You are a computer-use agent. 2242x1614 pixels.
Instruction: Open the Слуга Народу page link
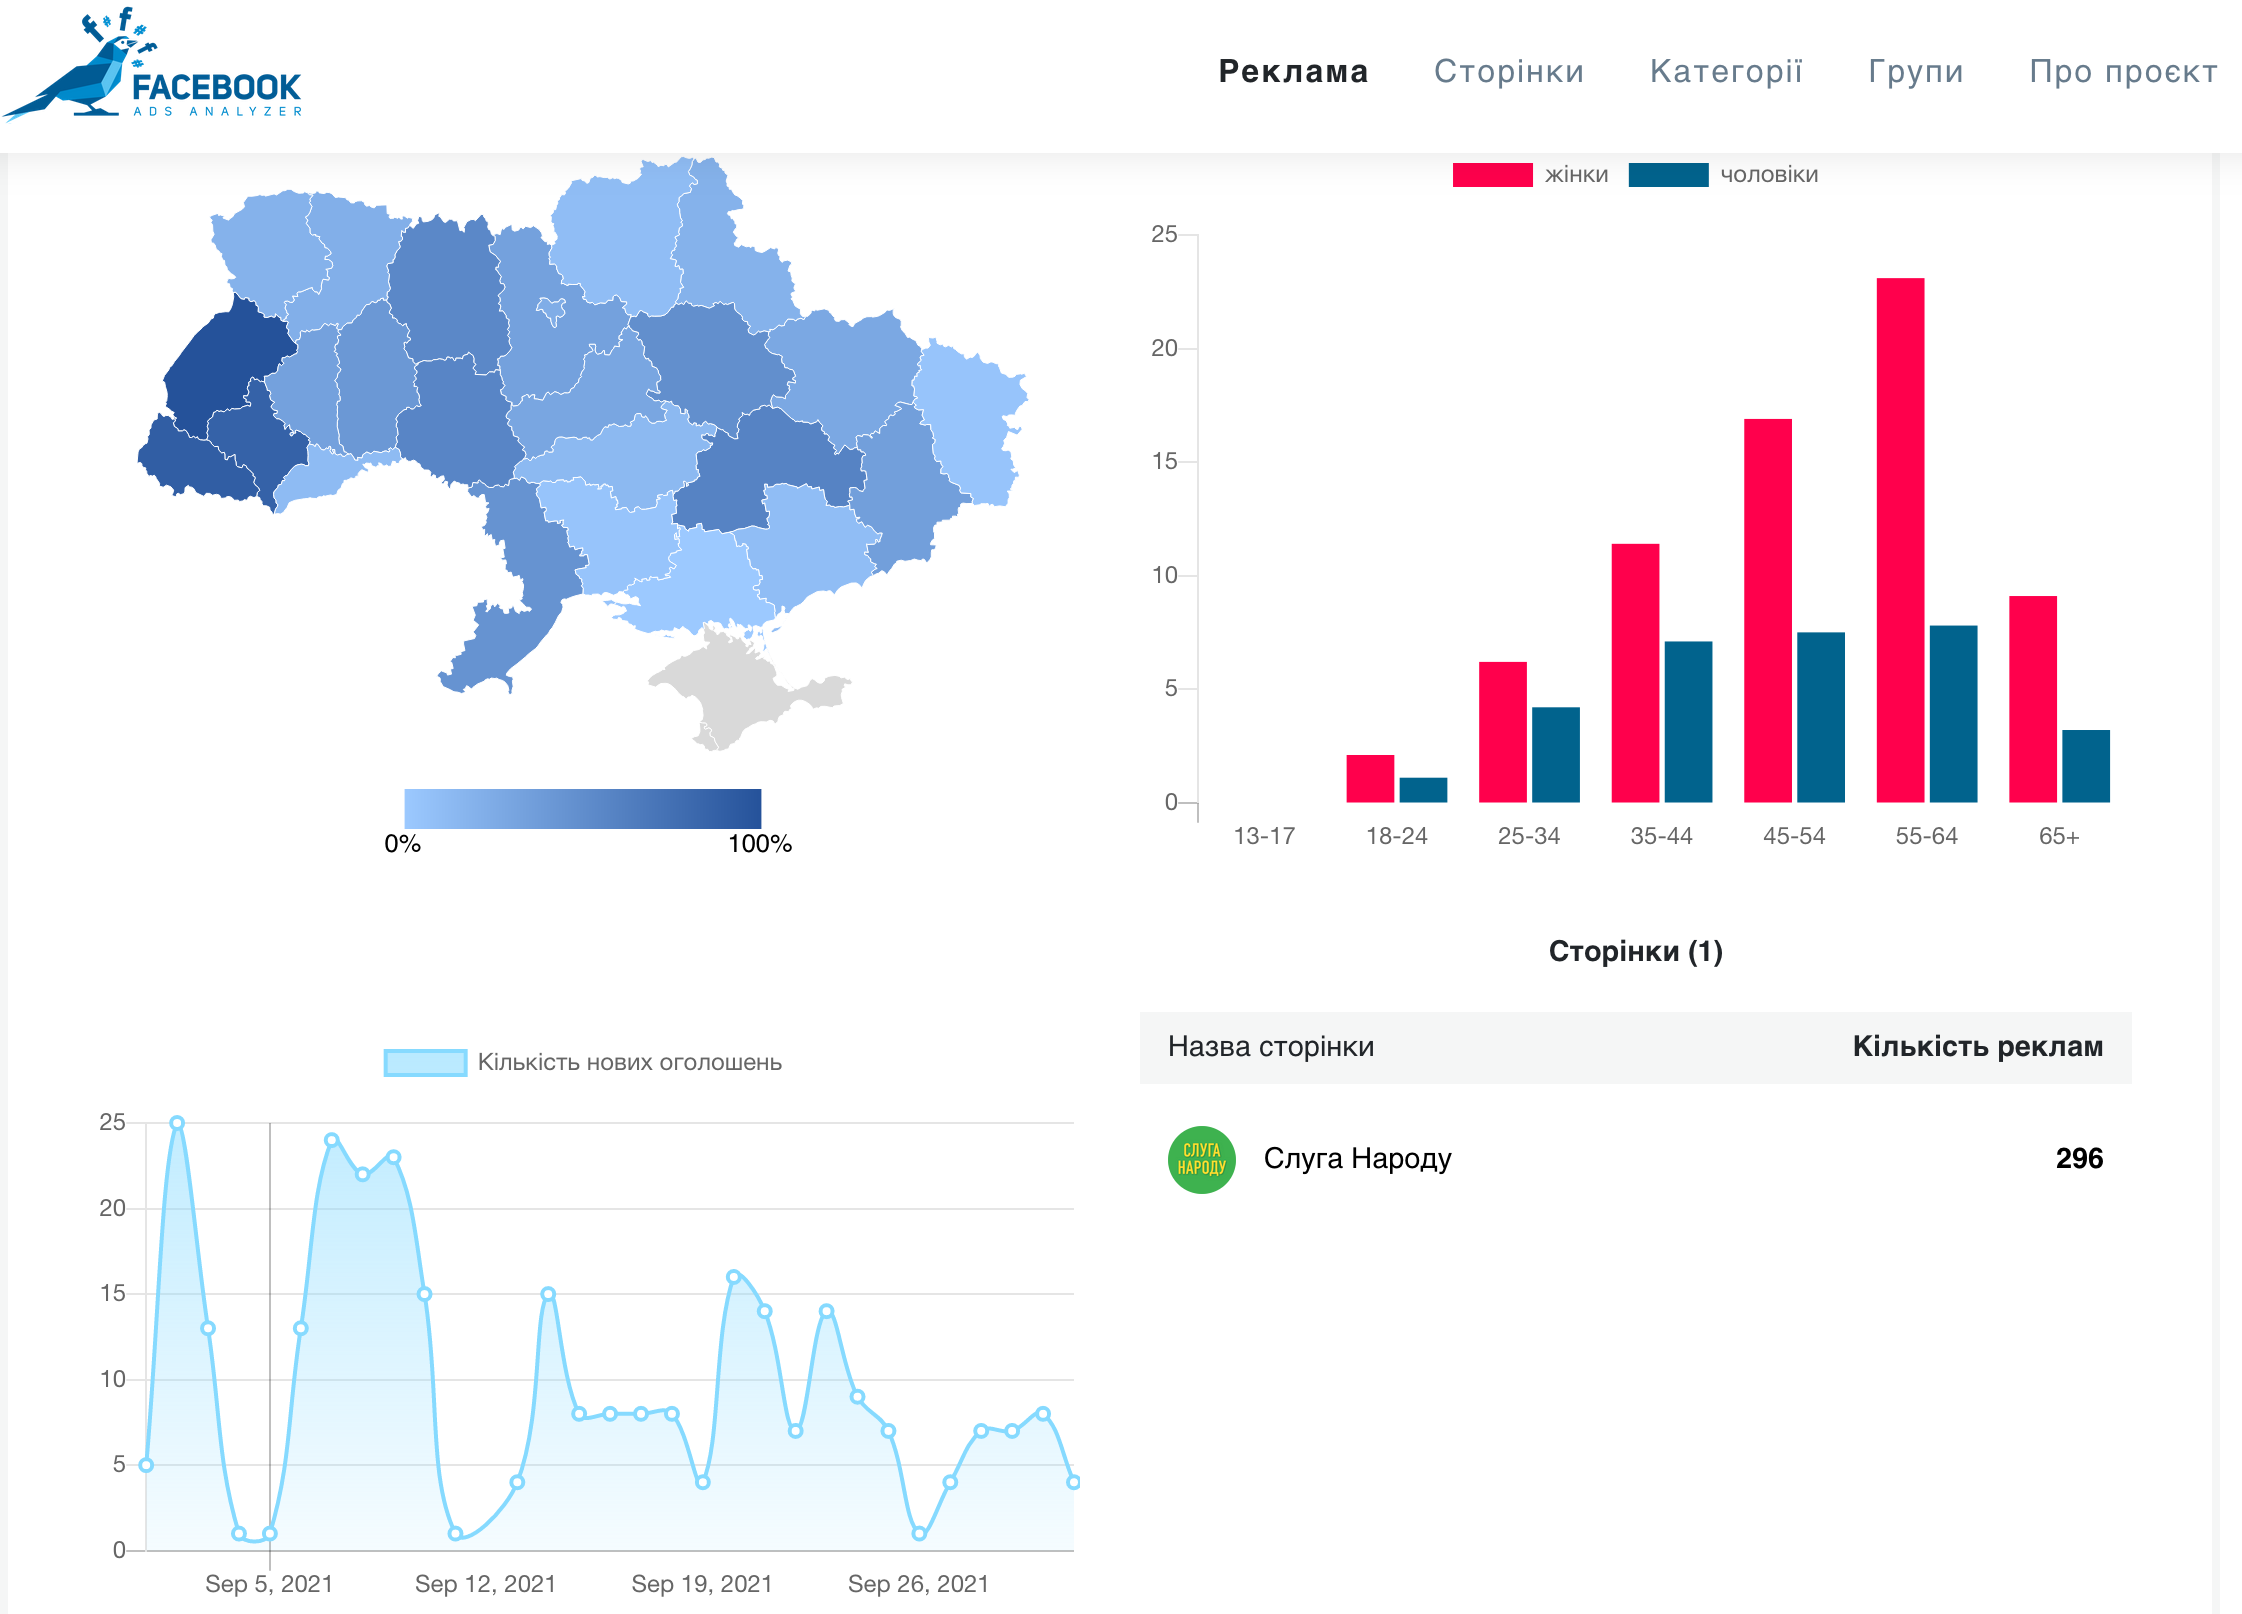1357,1159
